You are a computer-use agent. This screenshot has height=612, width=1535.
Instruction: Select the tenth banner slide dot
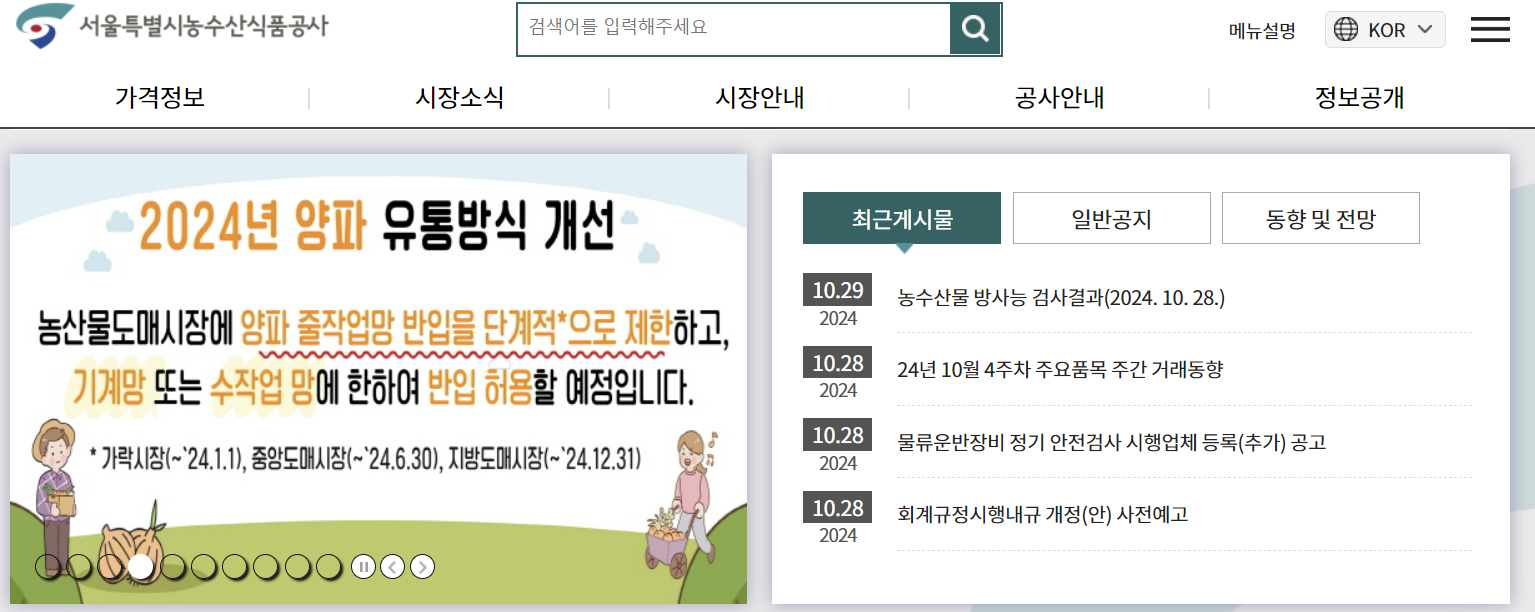coord(329,567)
